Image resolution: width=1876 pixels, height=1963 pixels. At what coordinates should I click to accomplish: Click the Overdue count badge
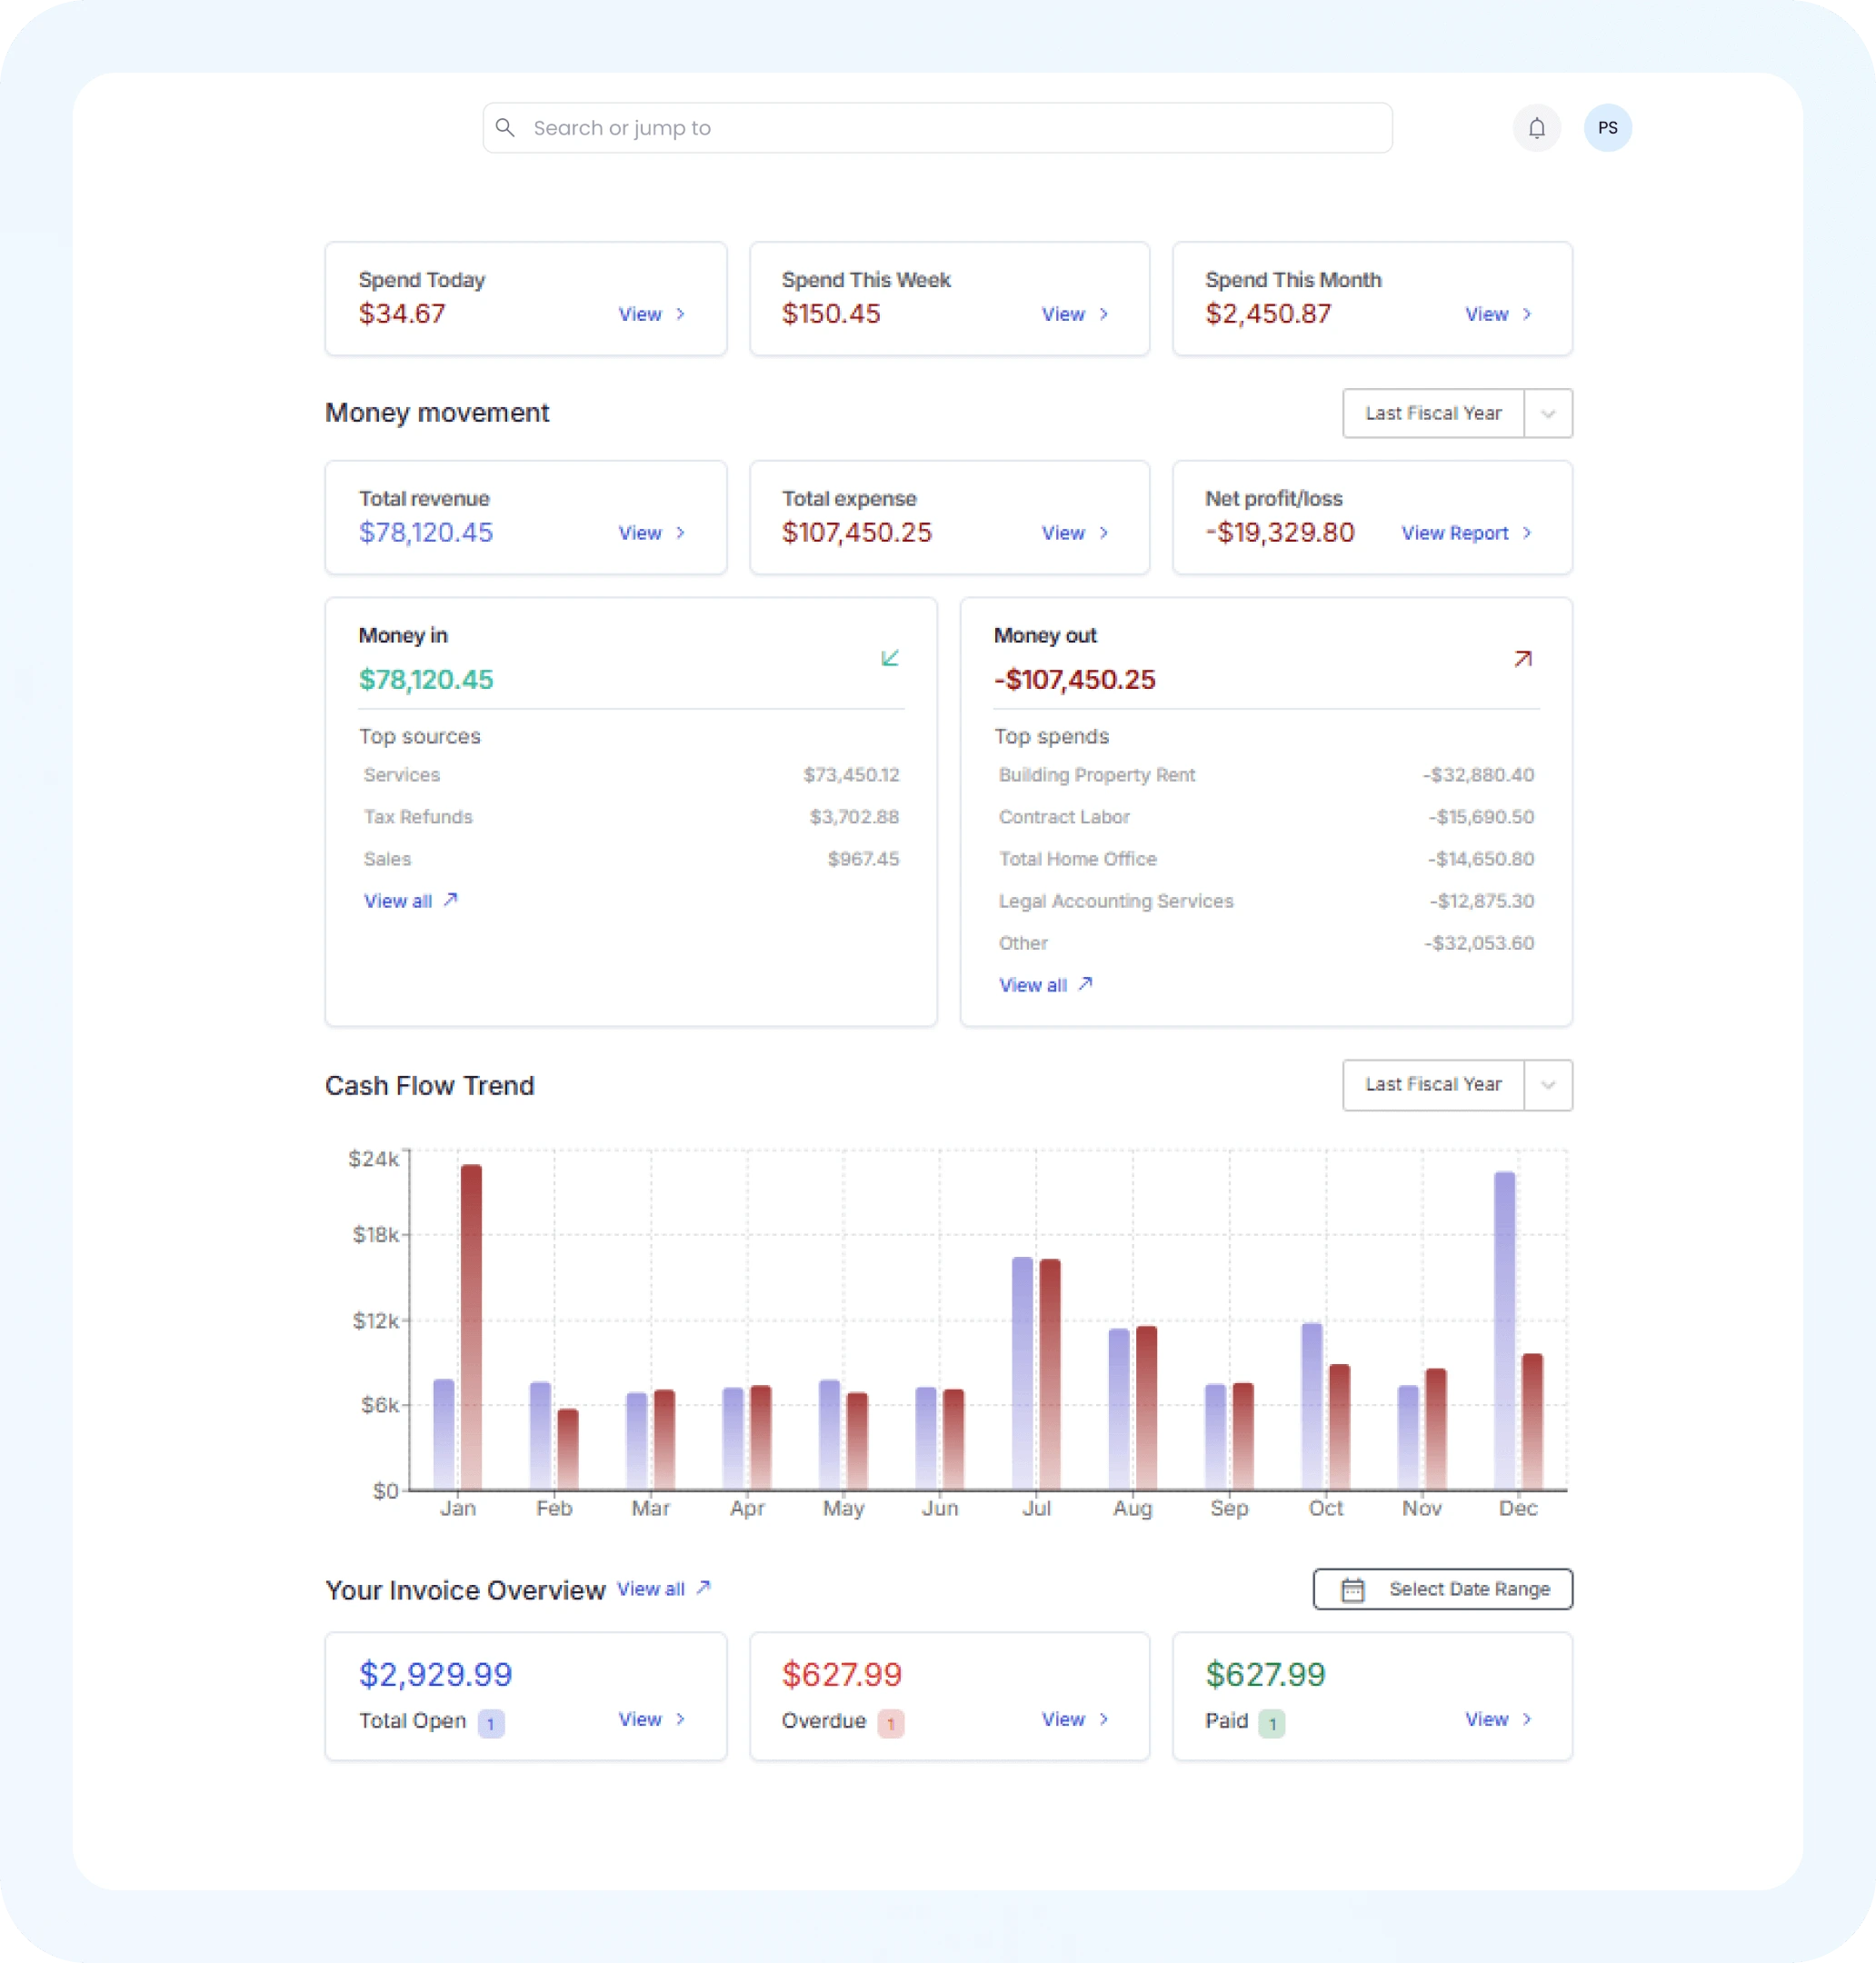pos(891,1723)
